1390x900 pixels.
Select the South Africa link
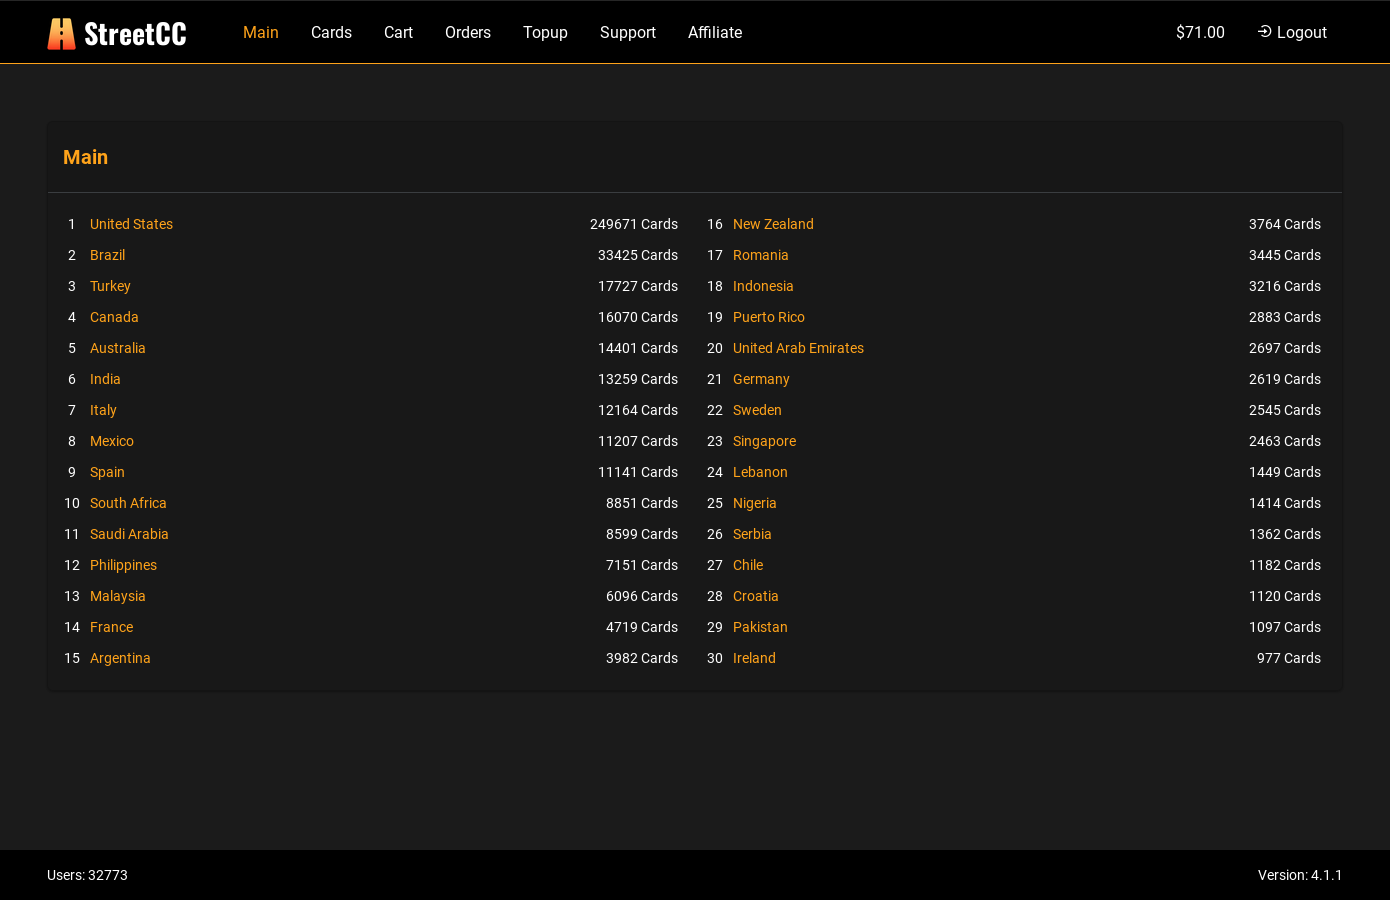pyautogui.click(x=128, y=503)
